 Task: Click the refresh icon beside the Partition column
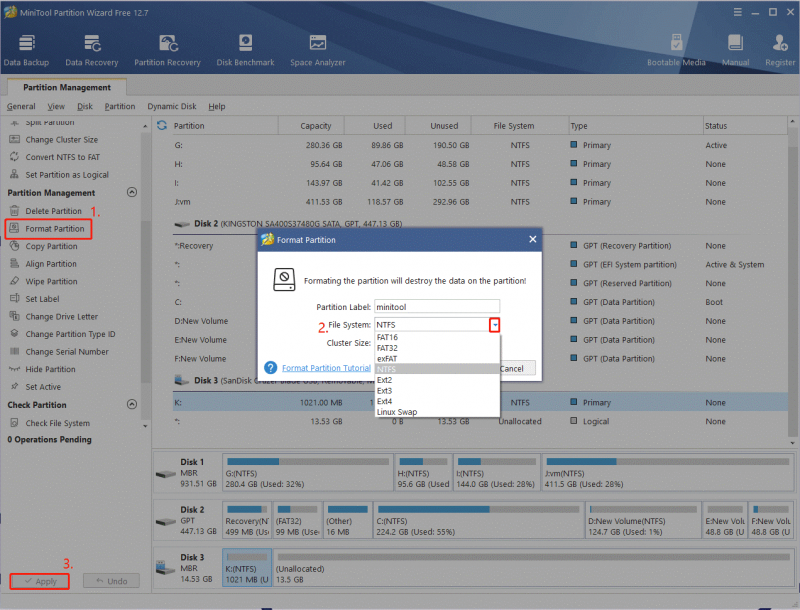coord(162,125)
